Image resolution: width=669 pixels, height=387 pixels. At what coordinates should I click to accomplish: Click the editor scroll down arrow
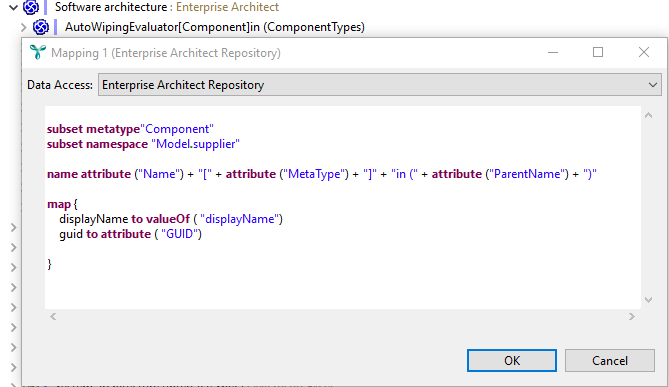[649, 300]
